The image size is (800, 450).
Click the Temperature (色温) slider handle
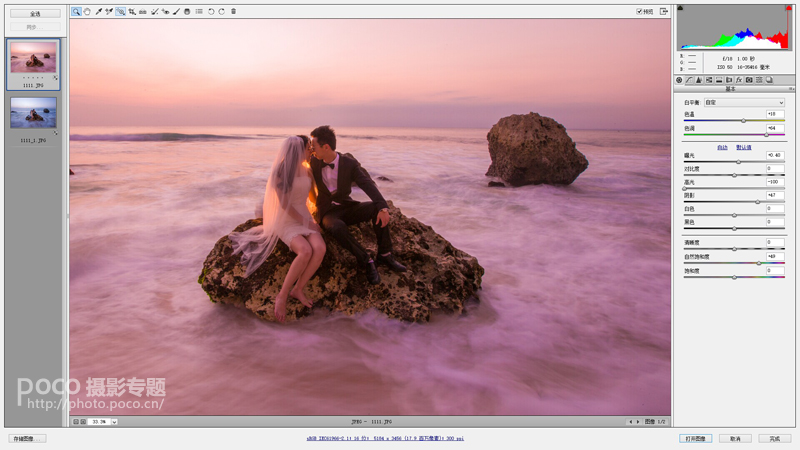pos(743,121)
